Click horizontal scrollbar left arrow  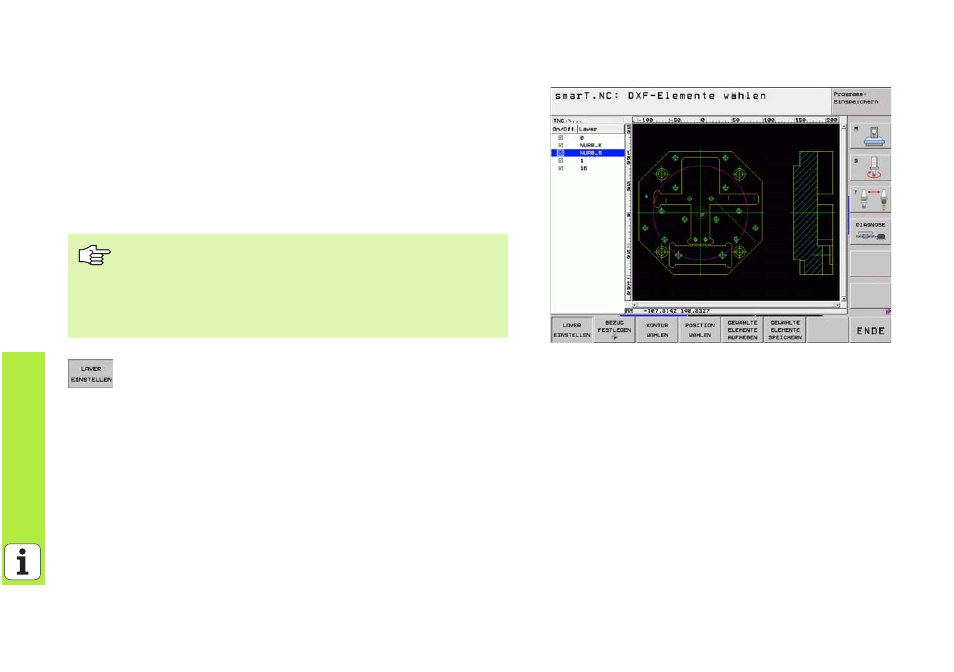point(635,305)
